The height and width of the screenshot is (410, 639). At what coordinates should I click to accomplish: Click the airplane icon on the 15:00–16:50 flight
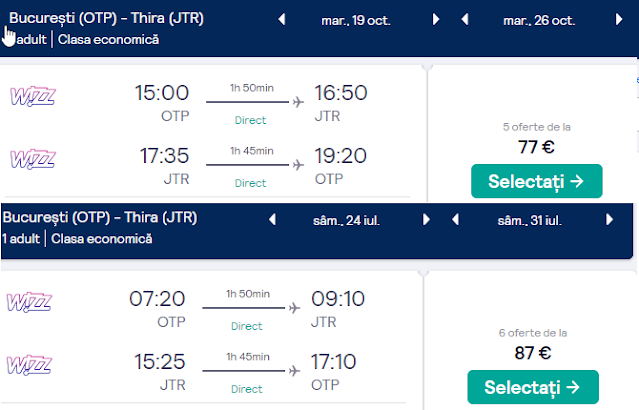pyautogui.click(x=297, y=102)
